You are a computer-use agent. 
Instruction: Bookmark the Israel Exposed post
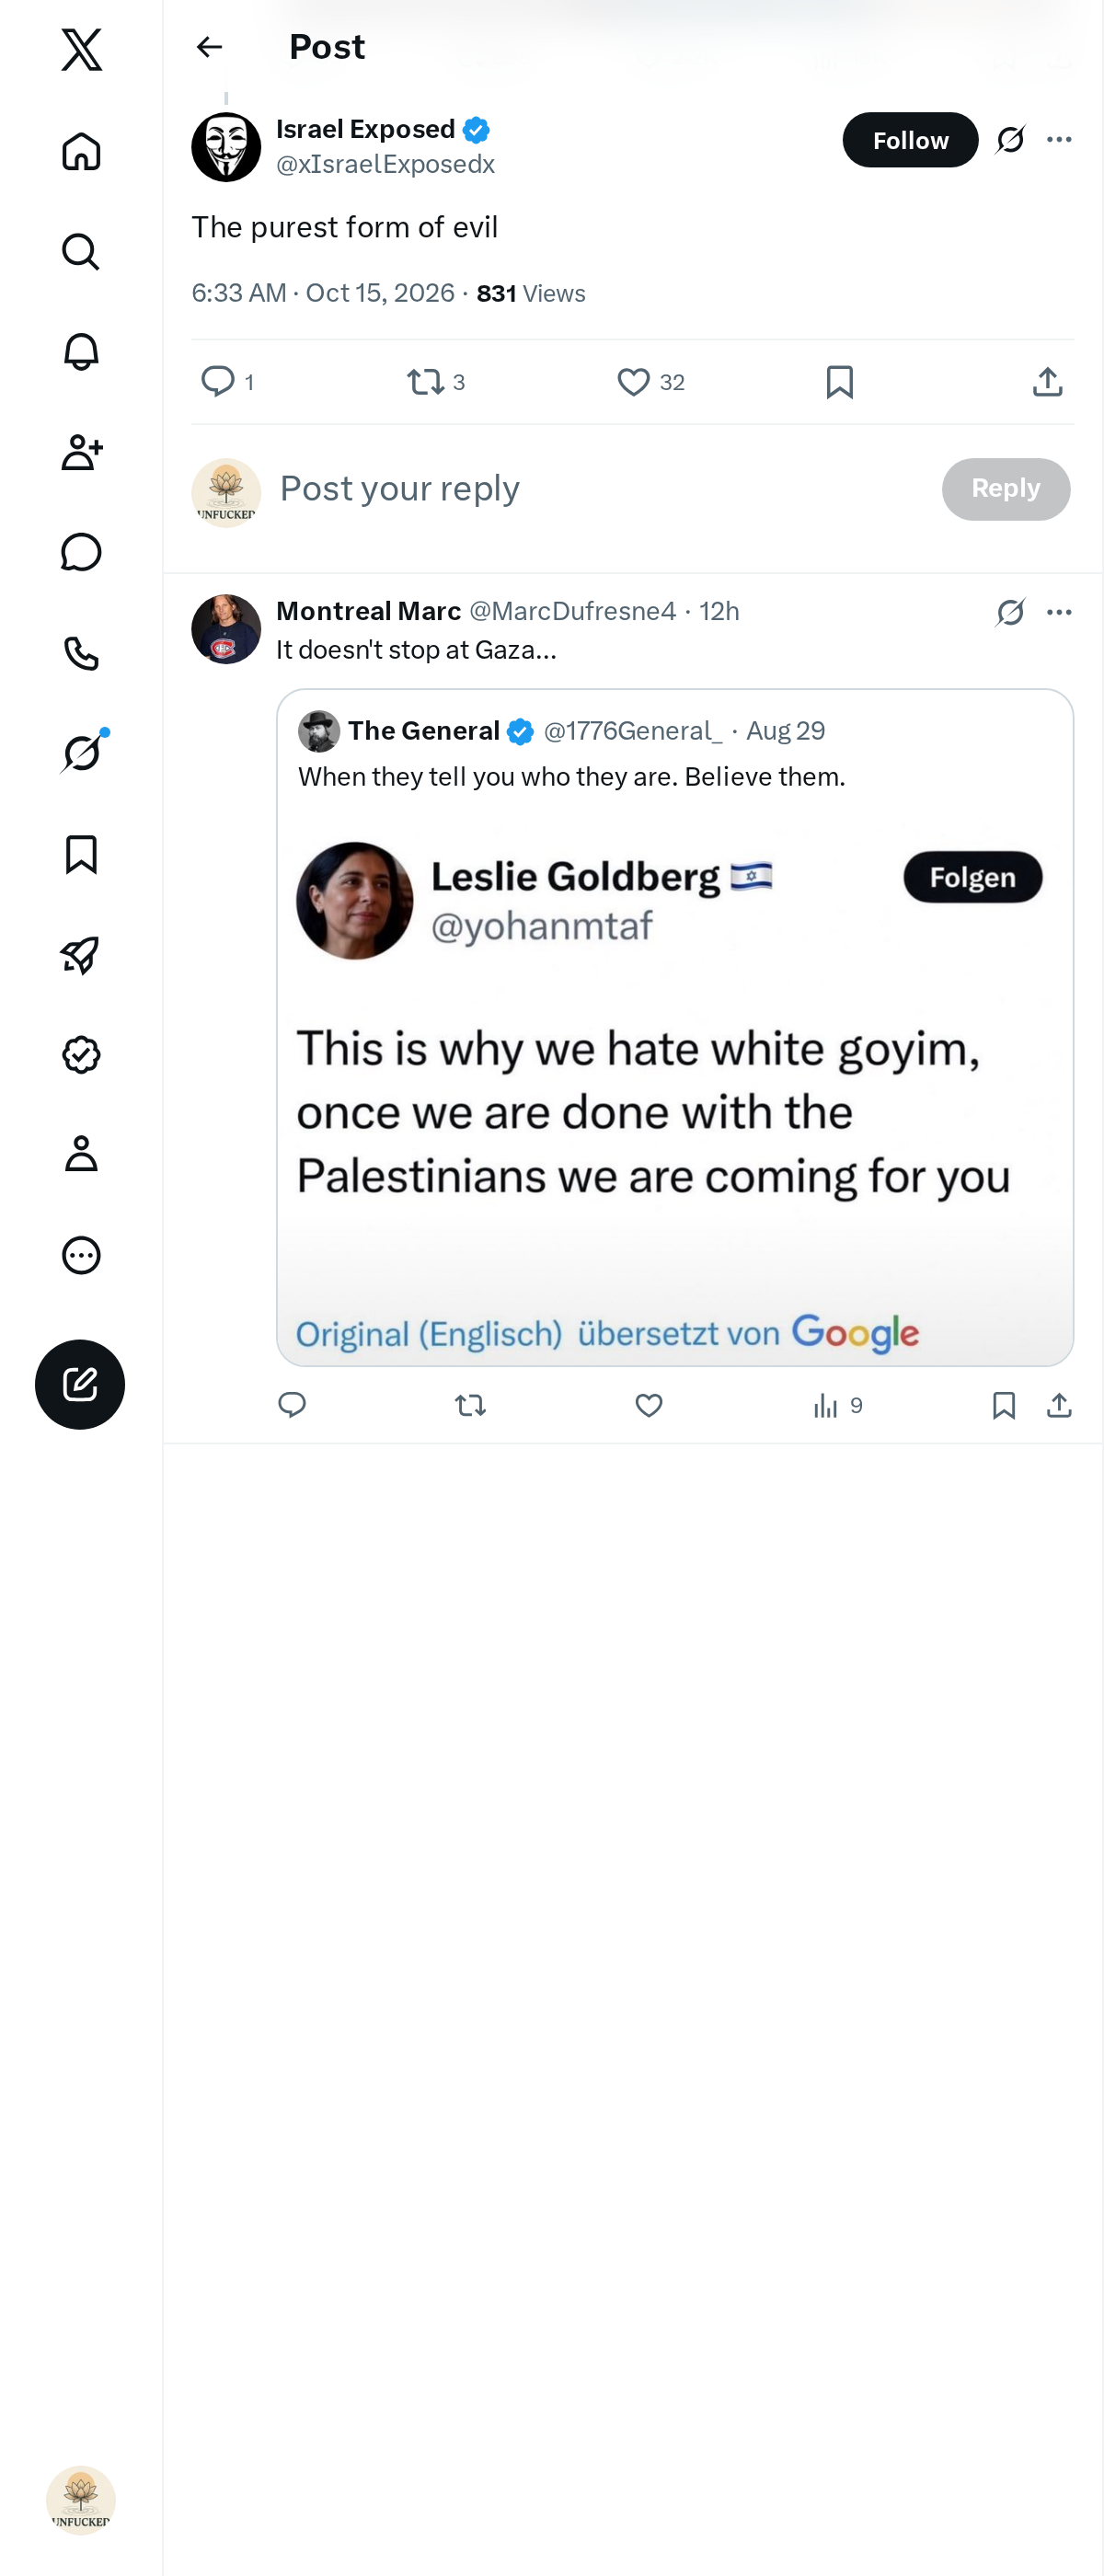coord(839,382)
